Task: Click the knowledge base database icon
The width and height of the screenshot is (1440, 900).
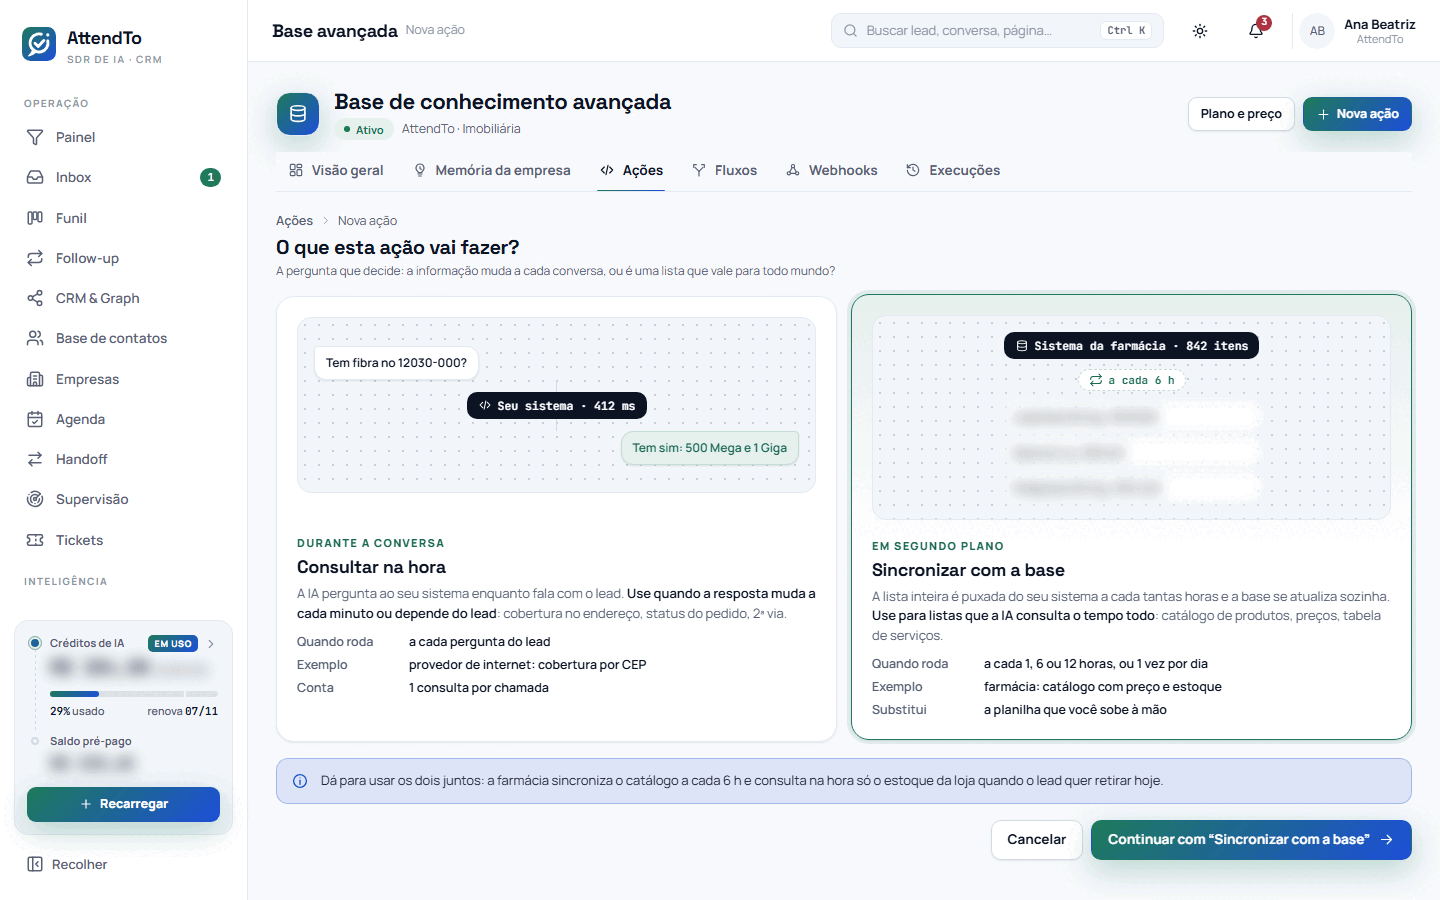Action: tap(298, 114)
